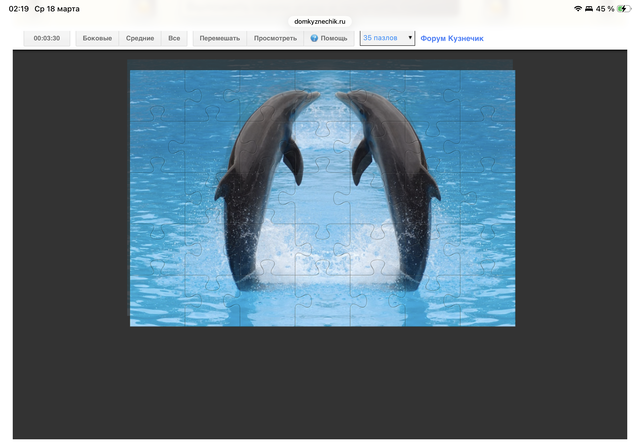Image resolution: width=640 pixels, height=445 pixels.
Task: Show only Боковые edge pieces
Action: (x=97, y=38)
